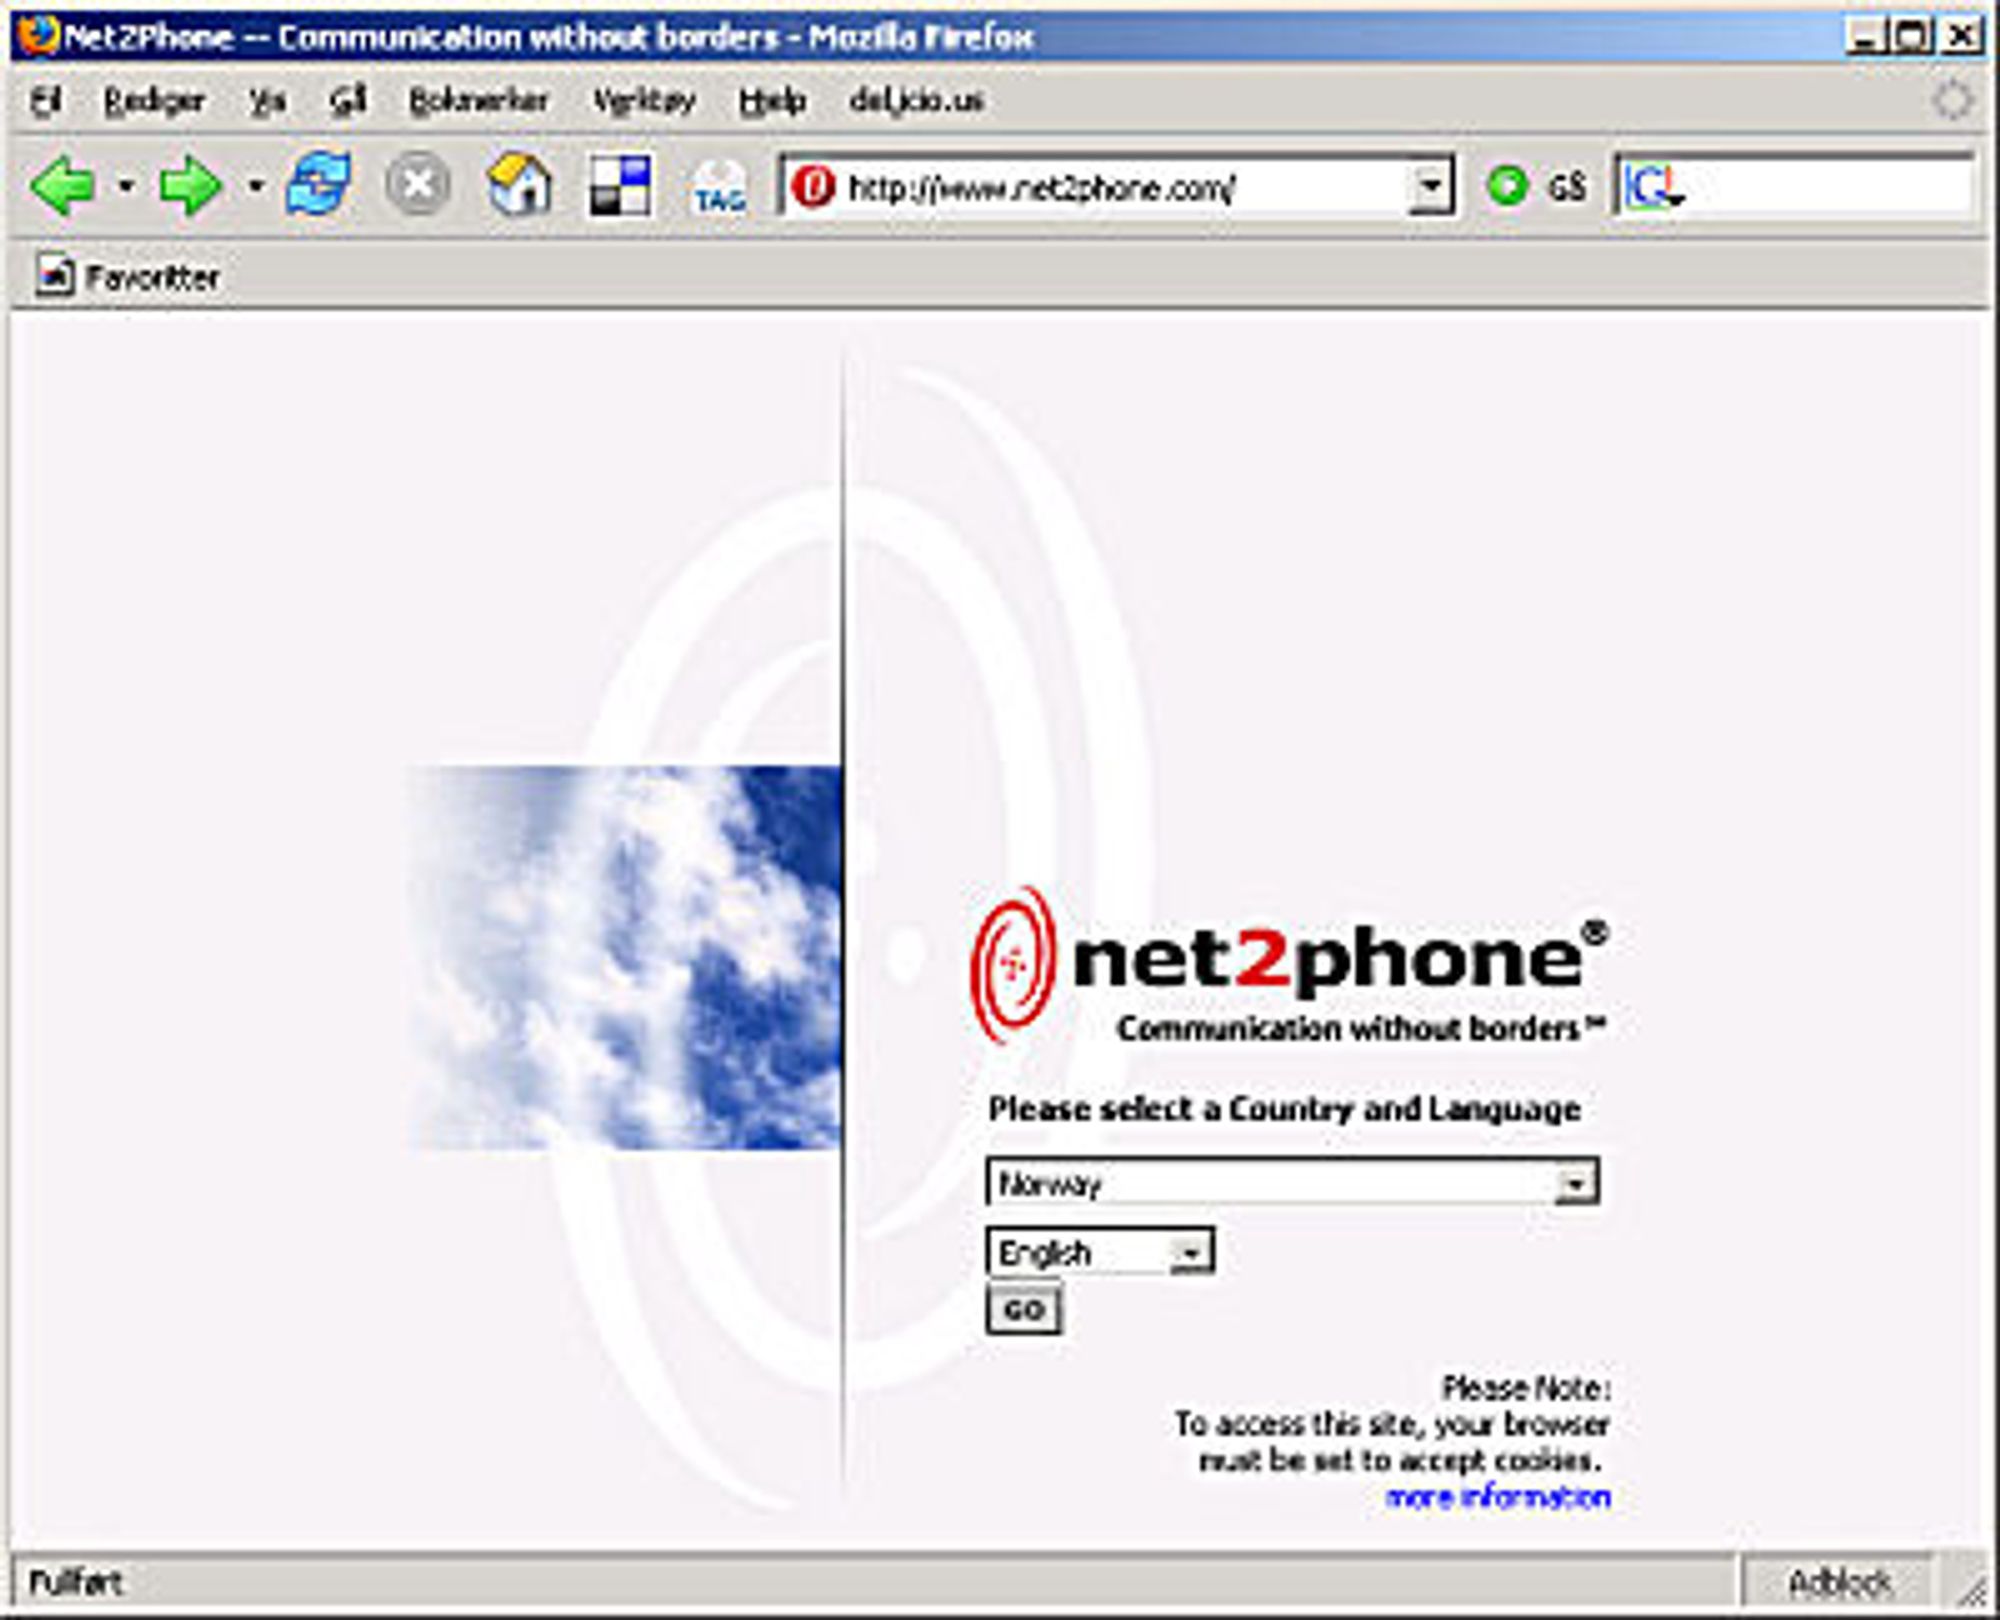Click 'Please select a Country and Language' text
Screen dimensions: 2000x1620
tap(1284, 1109)
